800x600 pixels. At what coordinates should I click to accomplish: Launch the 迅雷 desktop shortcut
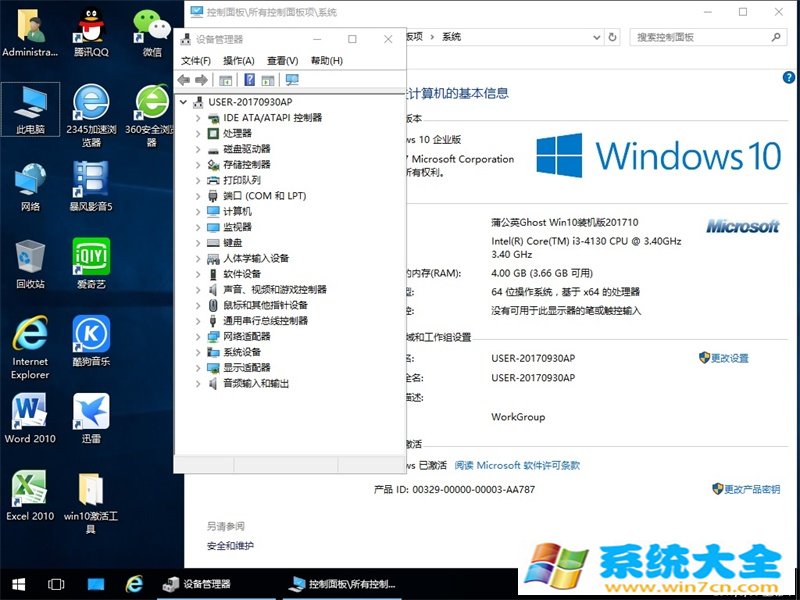point(91,418)
